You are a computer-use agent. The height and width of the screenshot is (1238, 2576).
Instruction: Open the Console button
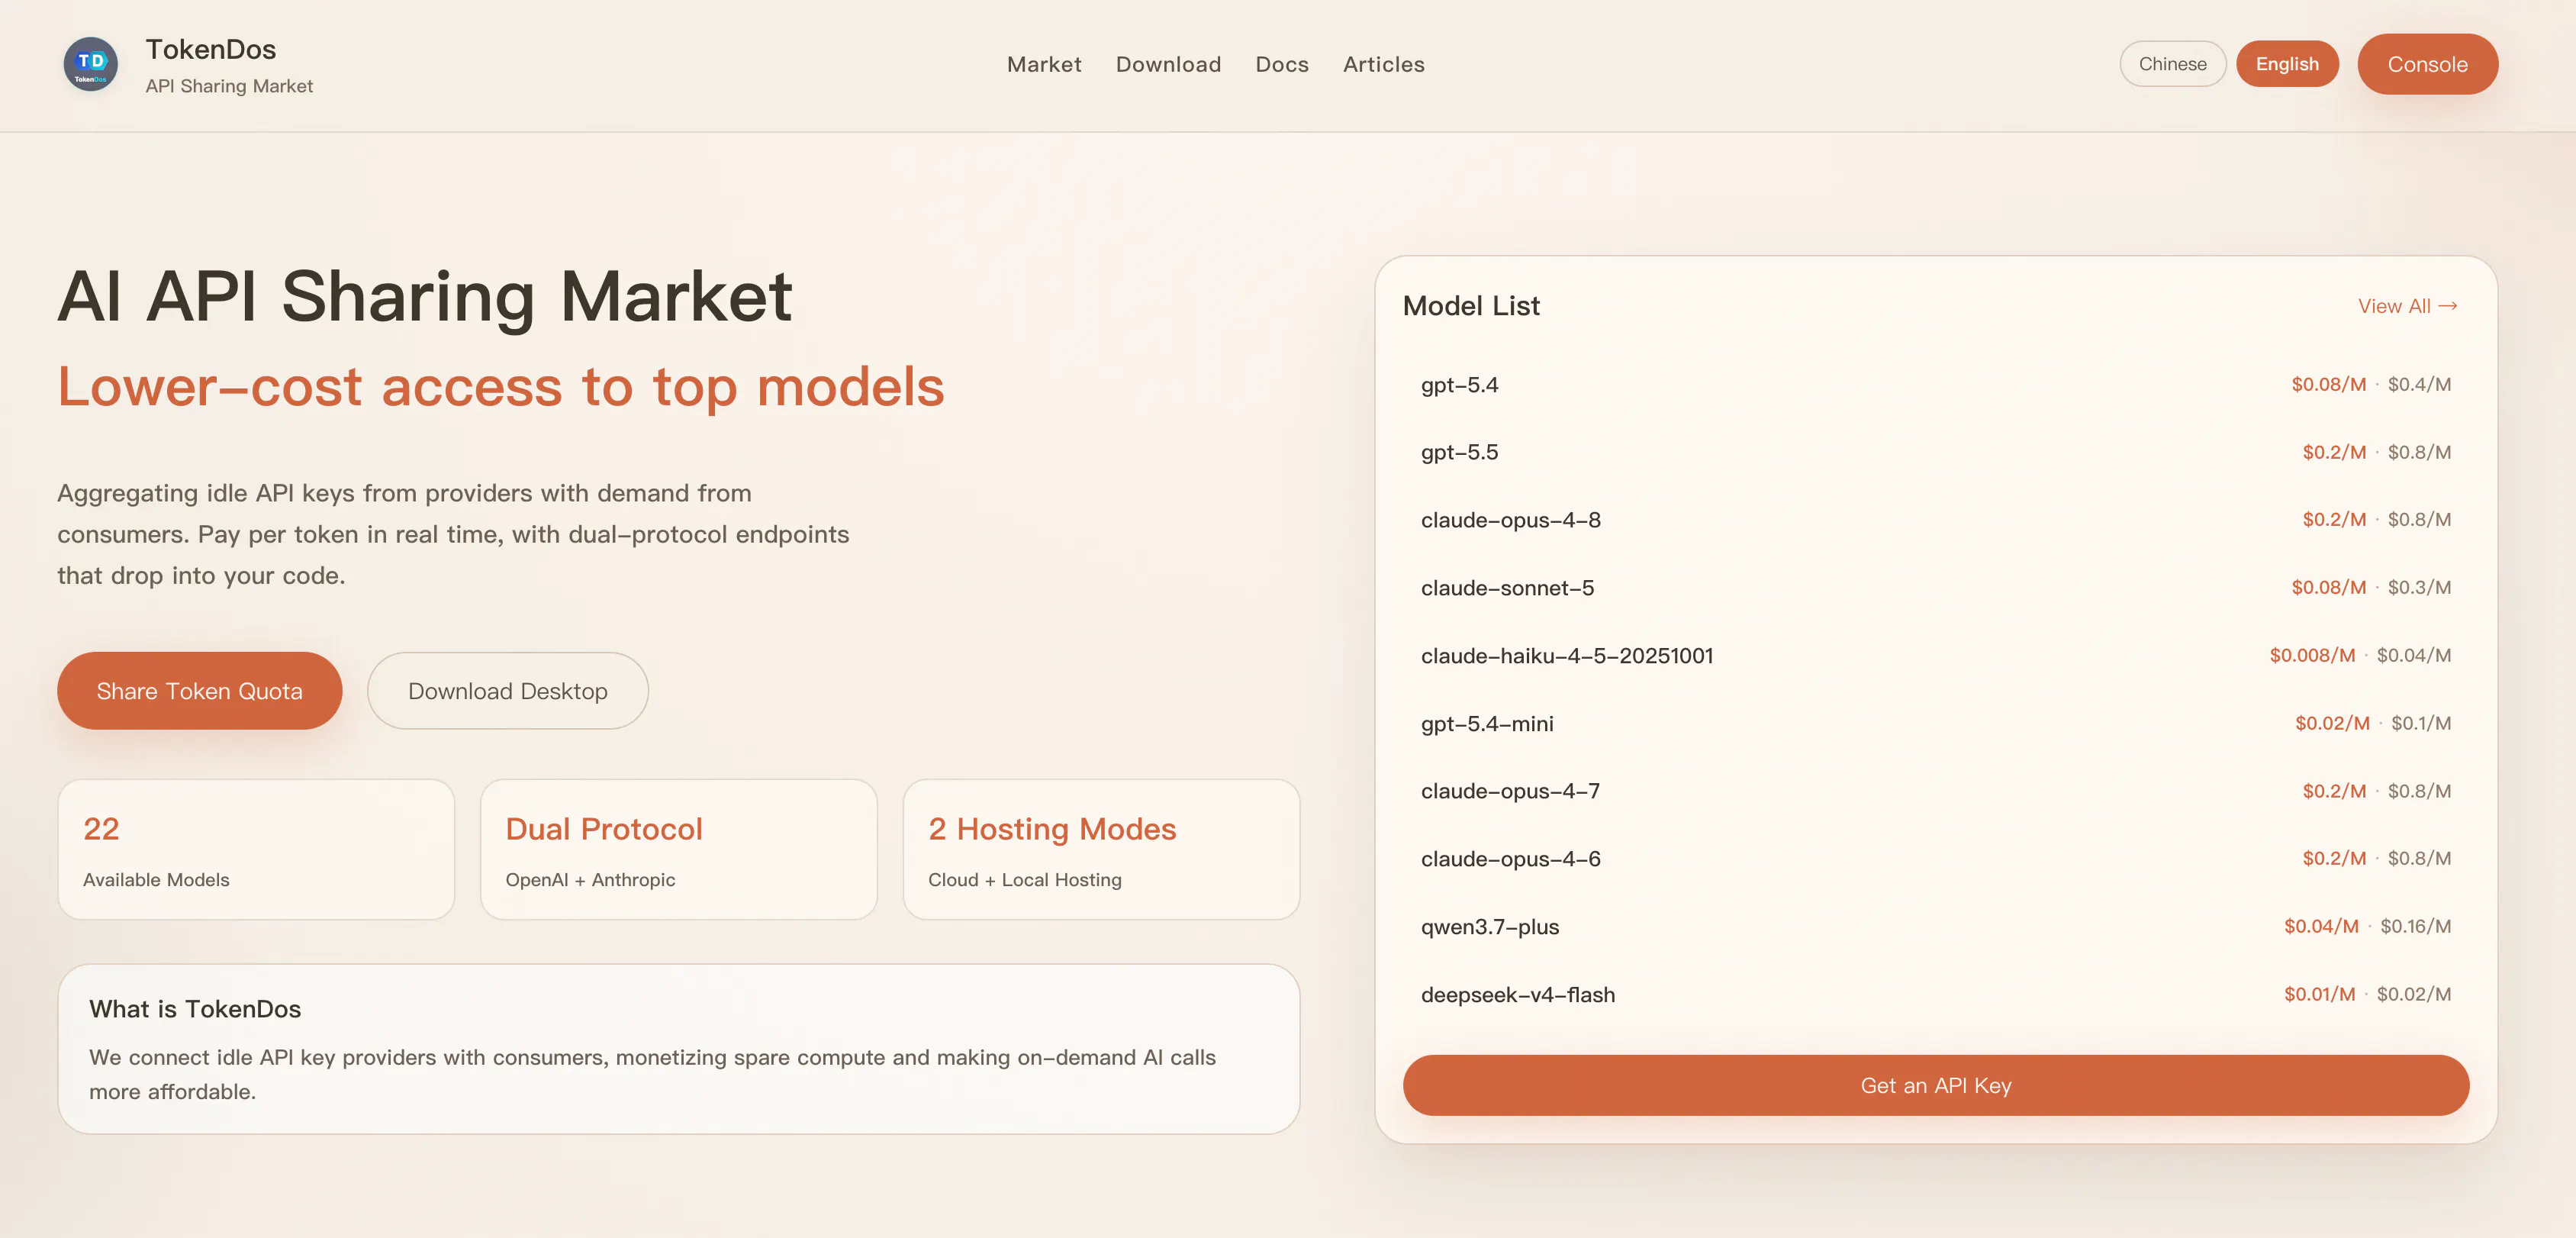[2427, 64]
